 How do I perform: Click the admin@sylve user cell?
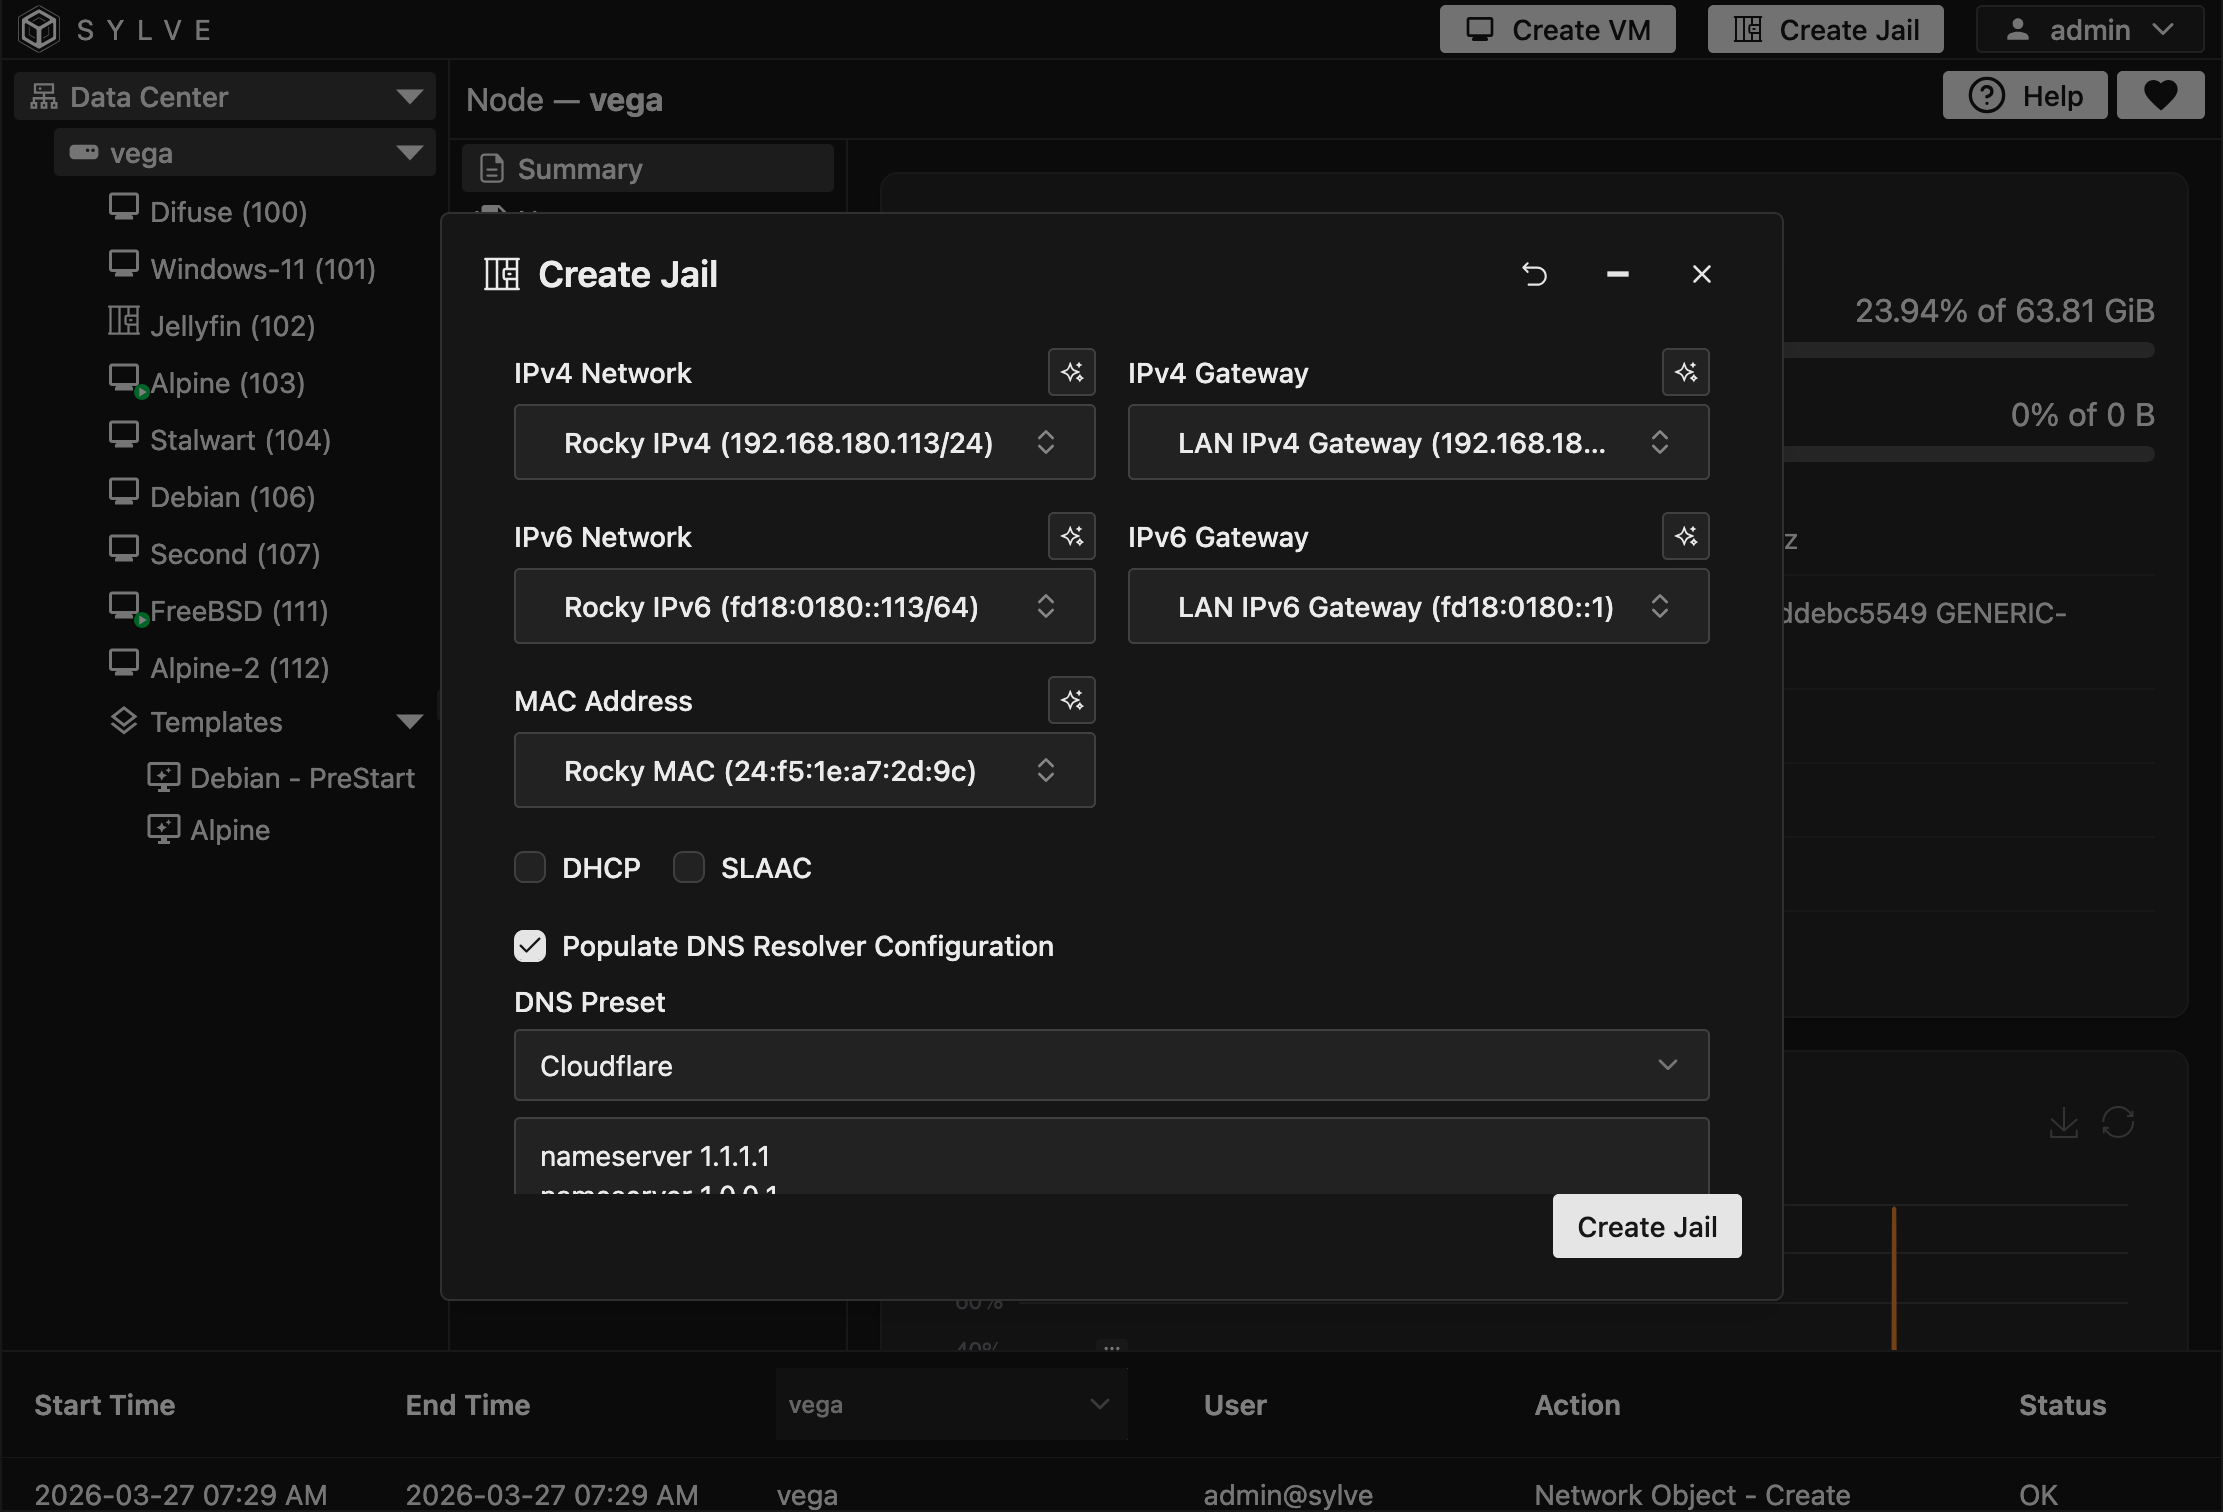click(1288, 1494)
